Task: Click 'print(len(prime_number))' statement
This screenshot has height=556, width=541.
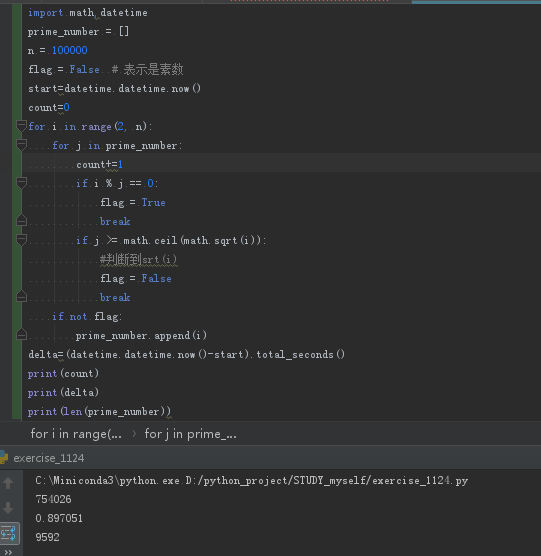Action: (100, 411)
